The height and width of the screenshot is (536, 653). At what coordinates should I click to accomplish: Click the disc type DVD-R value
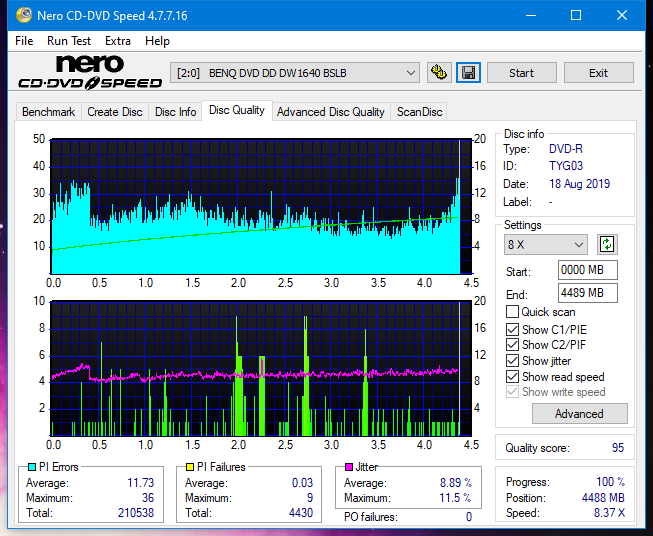(566, 149)
